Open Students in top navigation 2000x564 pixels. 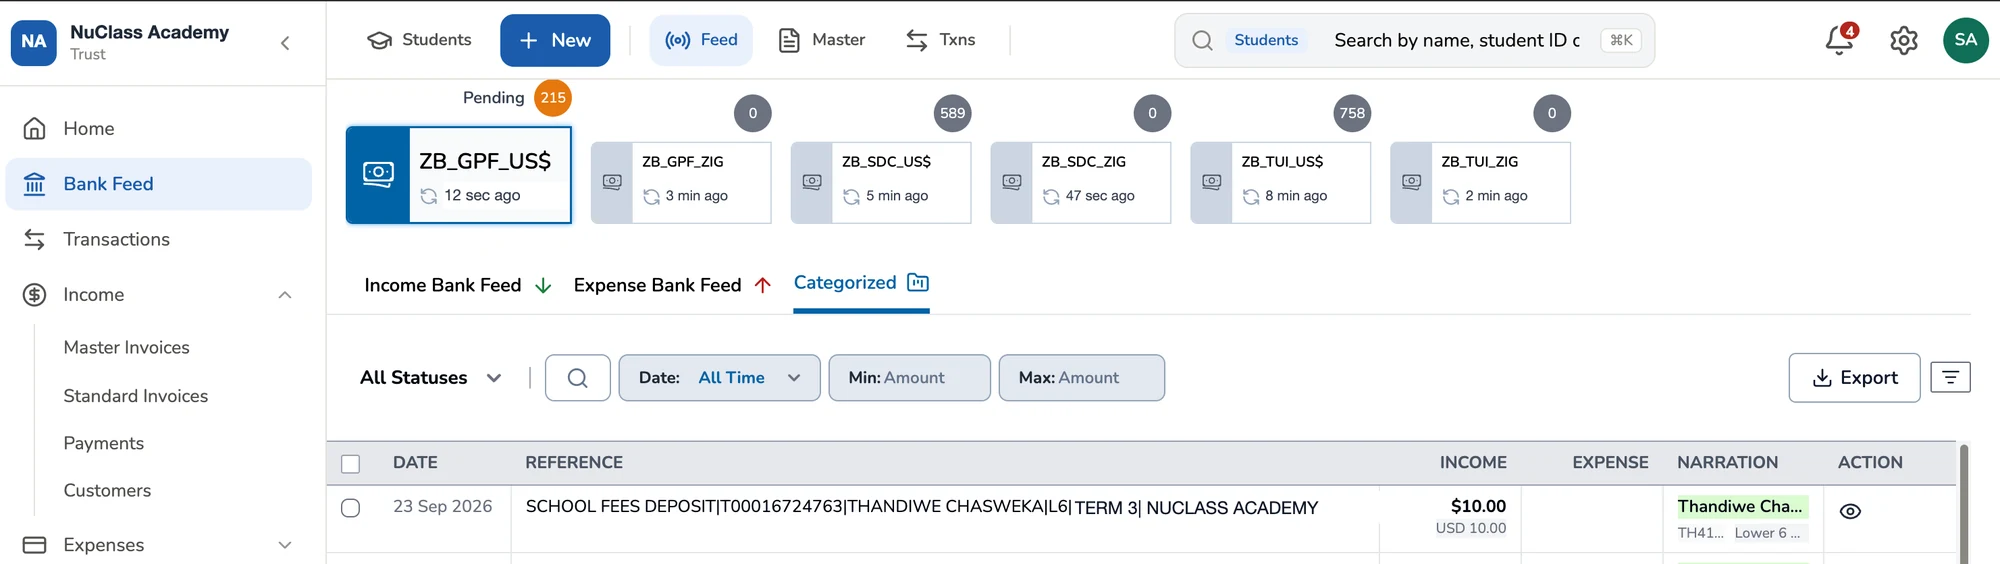(419, 40)
